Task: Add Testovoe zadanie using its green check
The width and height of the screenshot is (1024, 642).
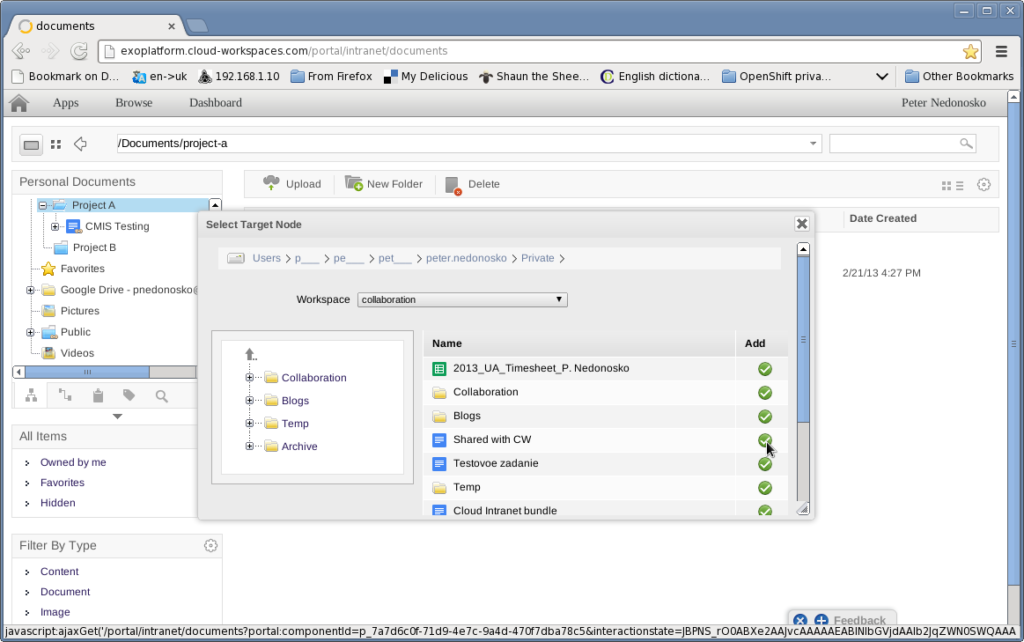Action: (x=764, y=463)
